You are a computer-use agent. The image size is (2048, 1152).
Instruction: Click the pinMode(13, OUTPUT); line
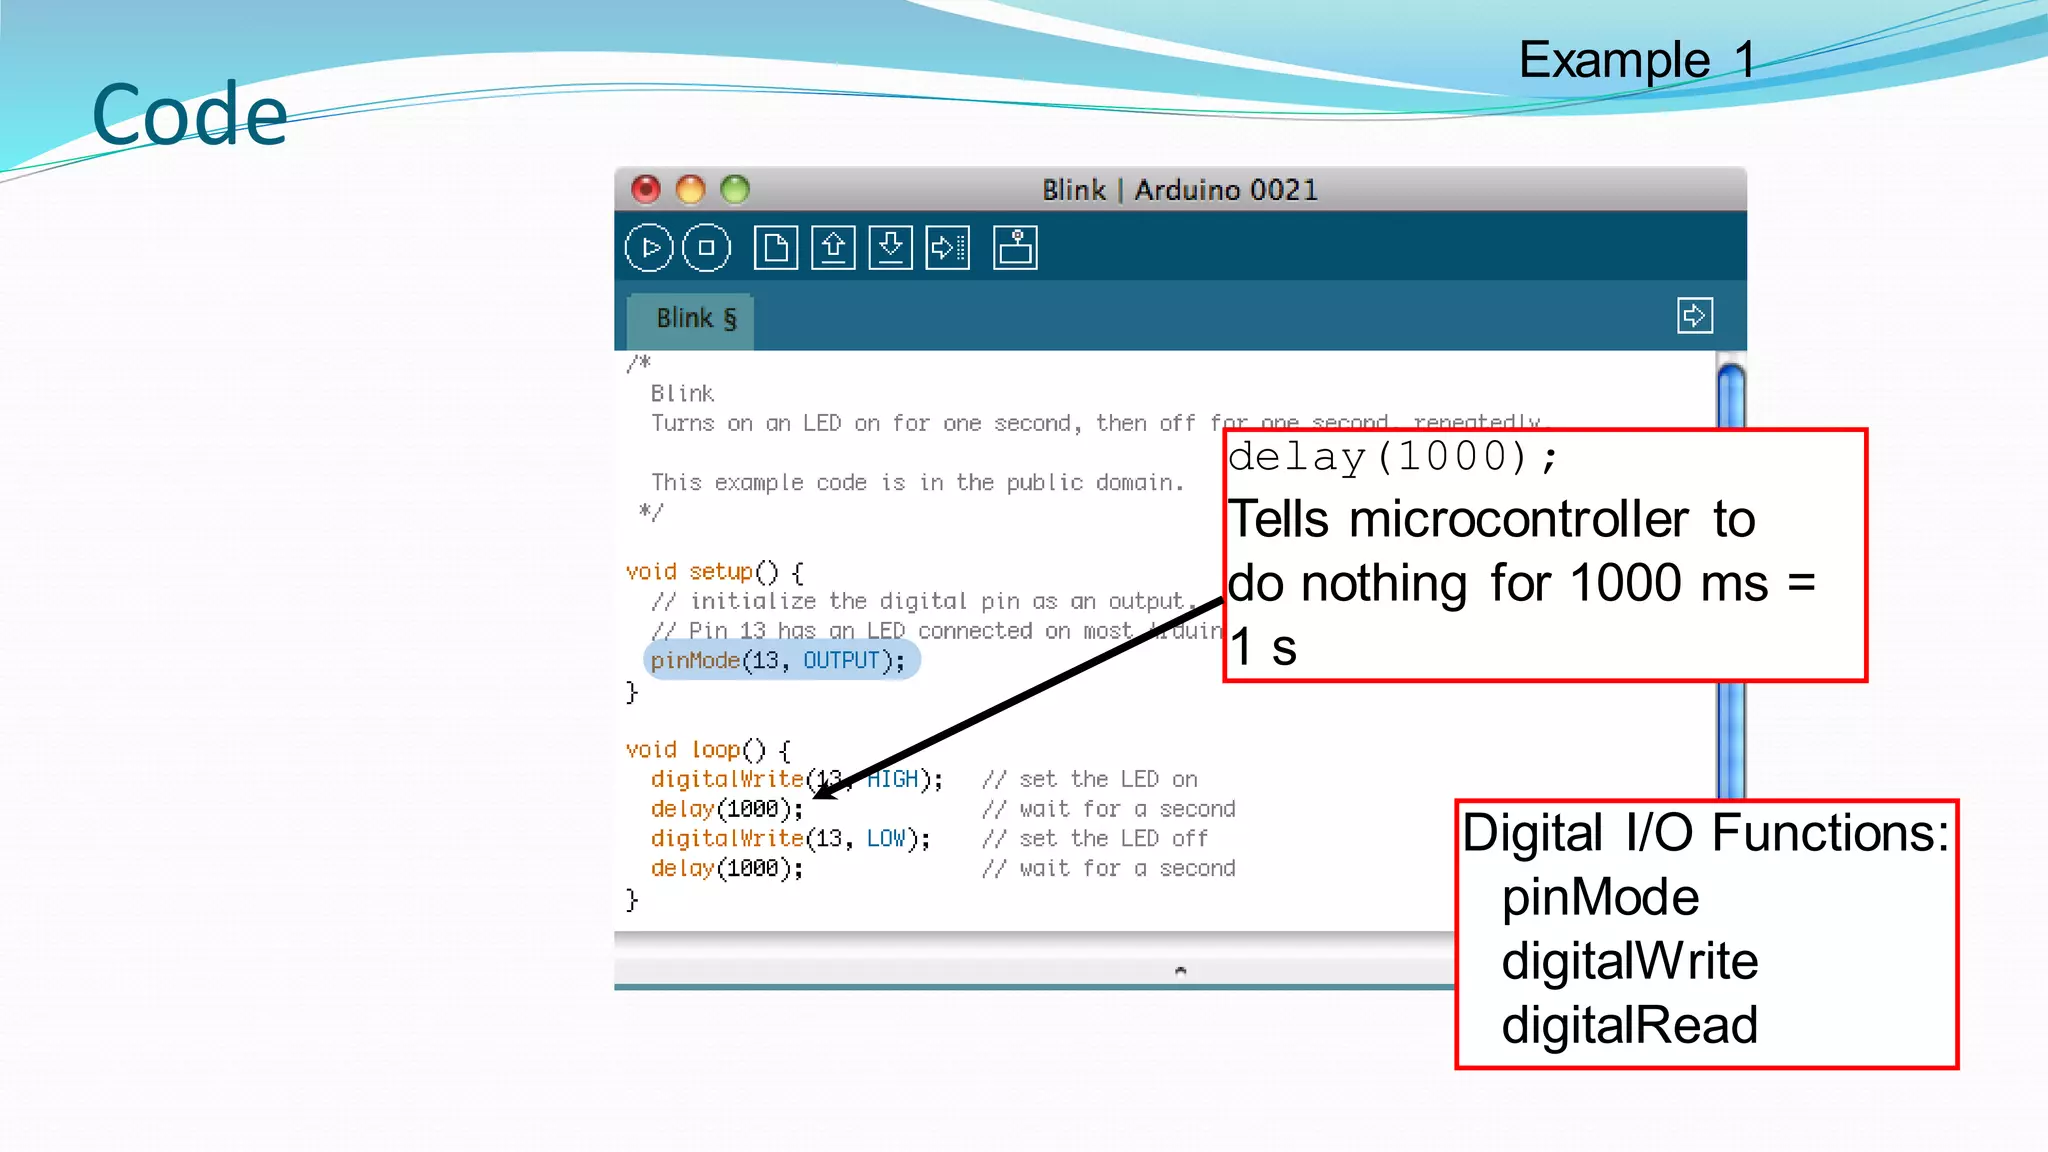coord(780,661)
